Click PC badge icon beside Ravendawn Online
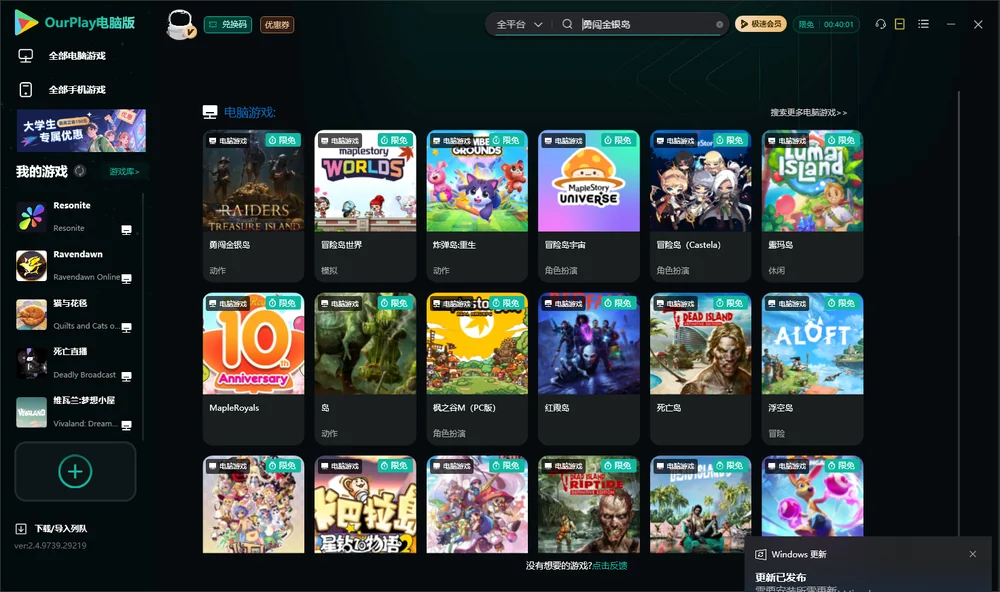The image size is (1000, 592). [126, 278]
